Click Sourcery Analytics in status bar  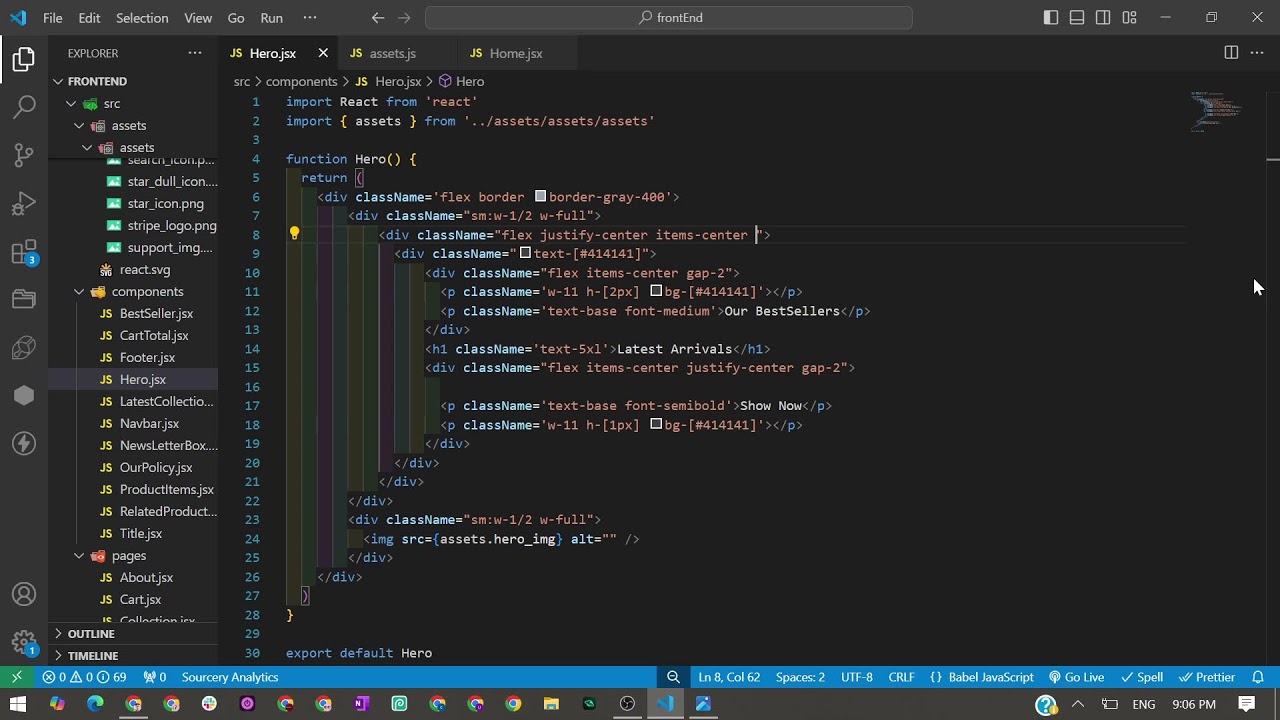pyautogui.click(x=230, y=677)
